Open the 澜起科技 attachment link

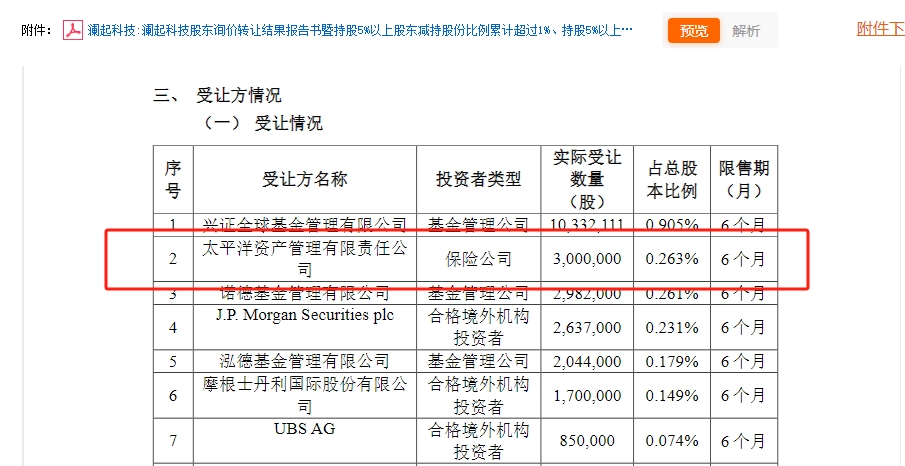360,30
